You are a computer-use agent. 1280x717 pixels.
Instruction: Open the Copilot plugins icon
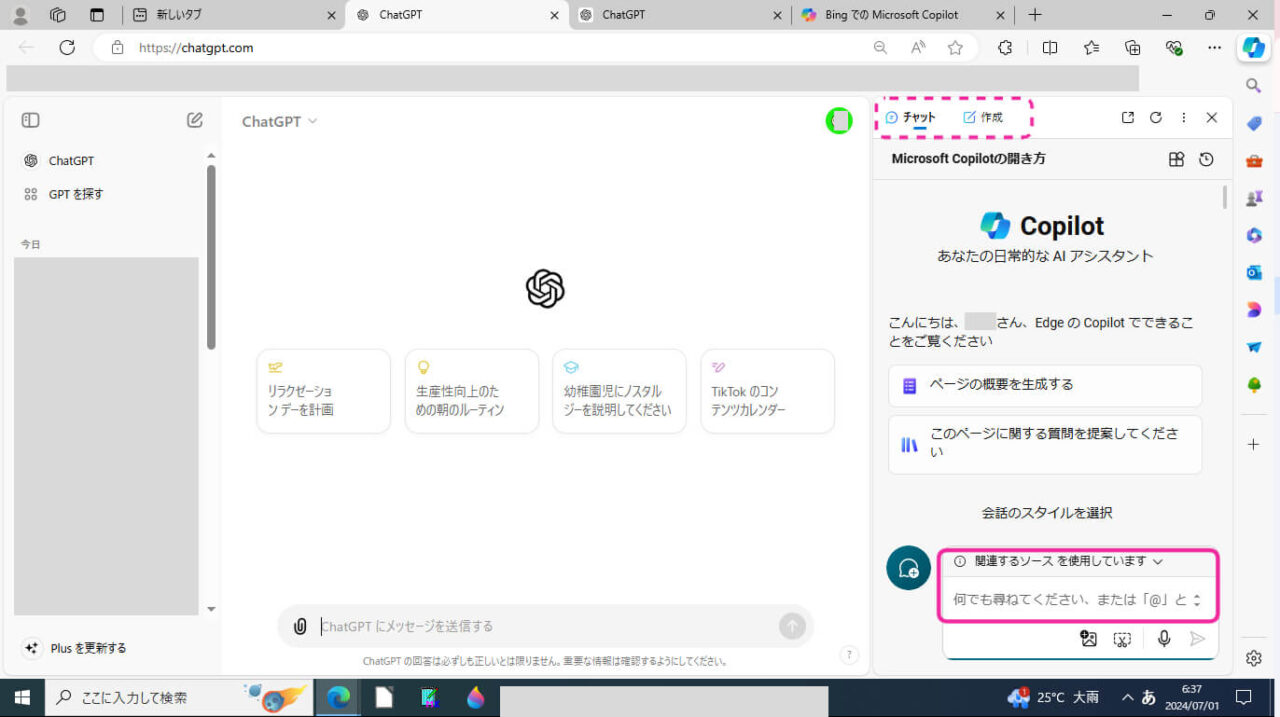pos(1177,160)
